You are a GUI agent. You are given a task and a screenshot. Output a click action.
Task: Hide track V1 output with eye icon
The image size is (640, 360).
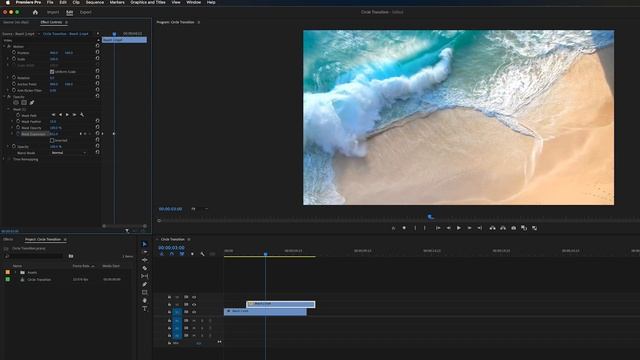tap(194, 312)
